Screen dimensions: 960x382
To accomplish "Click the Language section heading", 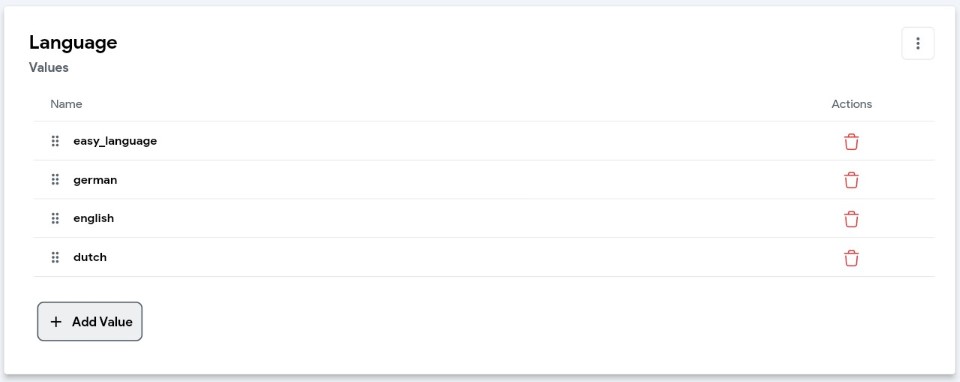I will click(x=73, y=43).
